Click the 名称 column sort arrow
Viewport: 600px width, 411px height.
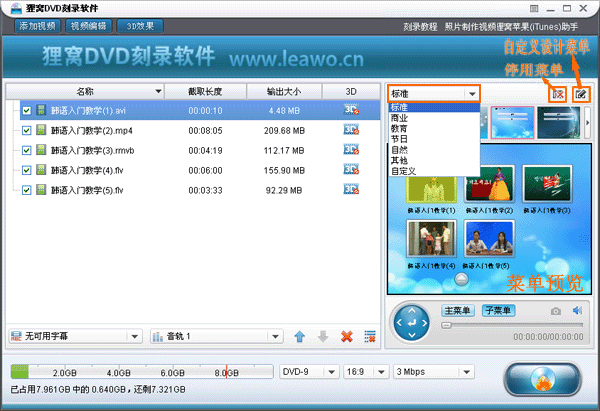pyautogui.click(x=158, y=91)
